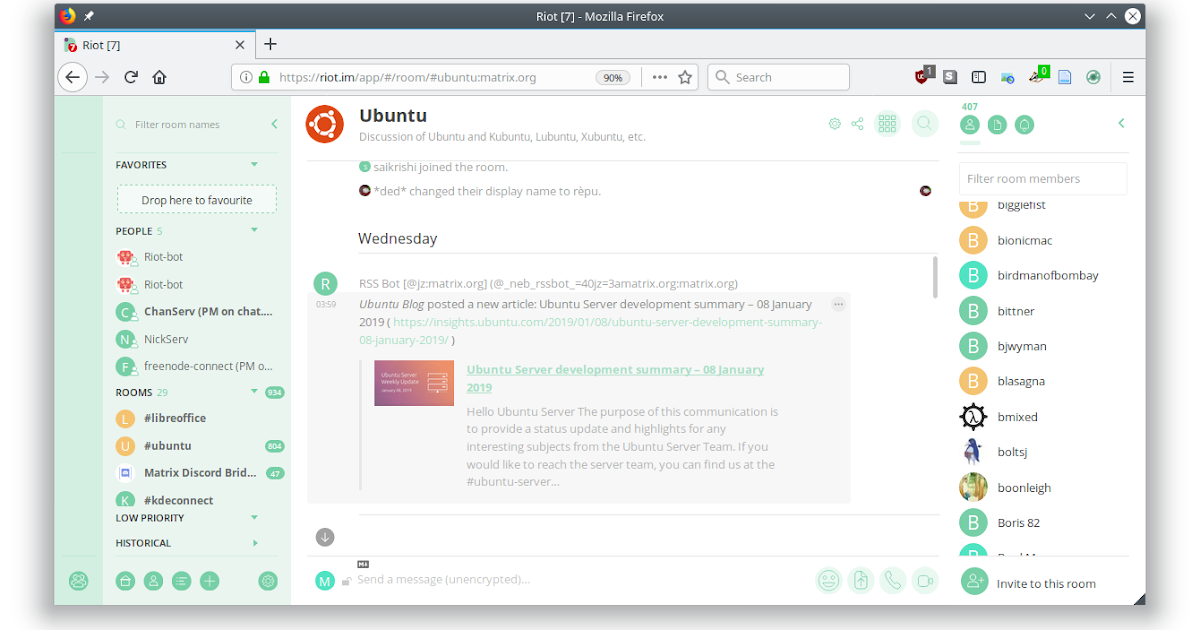Upload a file to the room

tap(861, 580)
